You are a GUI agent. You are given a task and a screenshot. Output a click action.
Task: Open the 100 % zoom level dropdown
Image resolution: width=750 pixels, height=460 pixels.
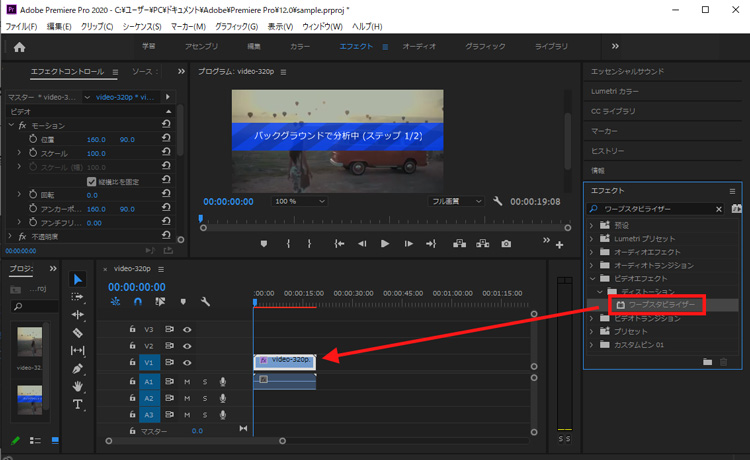point(300,201)
